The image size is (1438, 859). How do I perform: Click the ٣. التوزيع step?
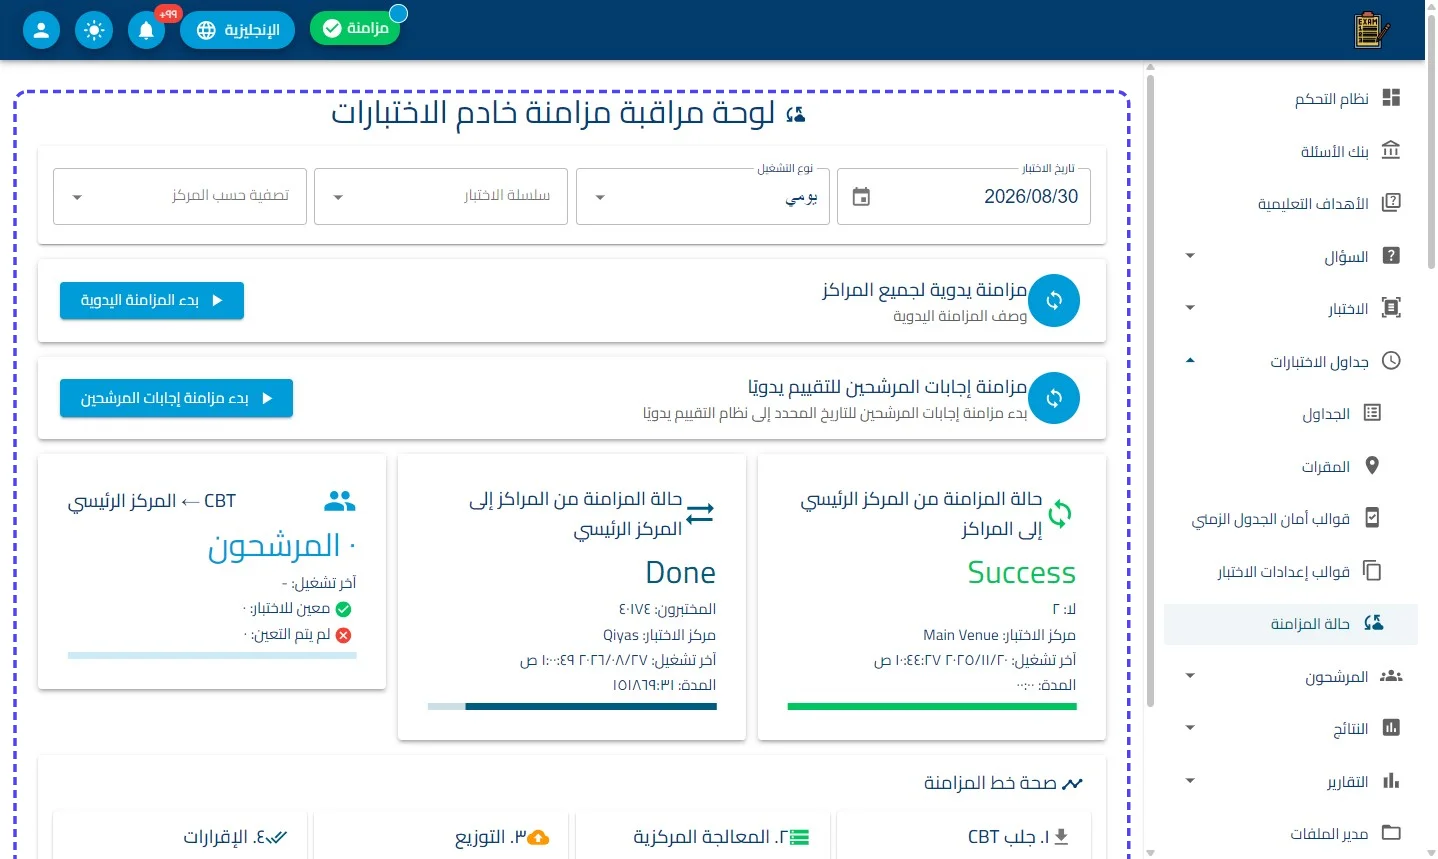point(441,837)
